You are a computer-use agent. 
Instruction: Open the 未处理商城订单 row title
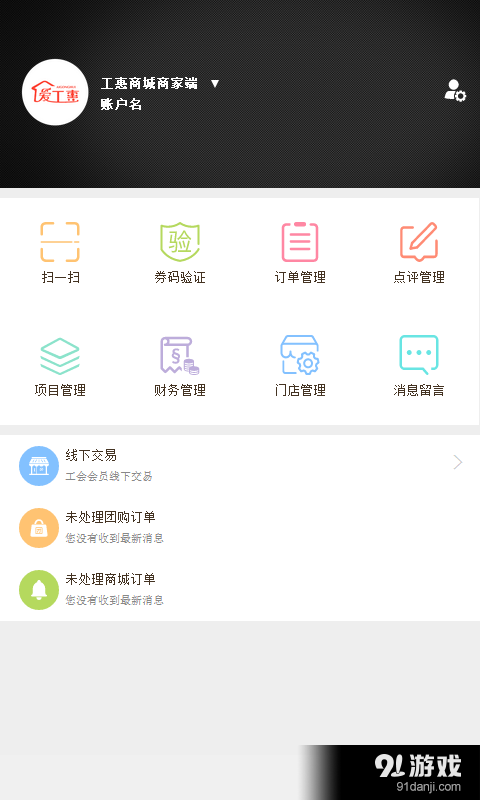[110, 579]
